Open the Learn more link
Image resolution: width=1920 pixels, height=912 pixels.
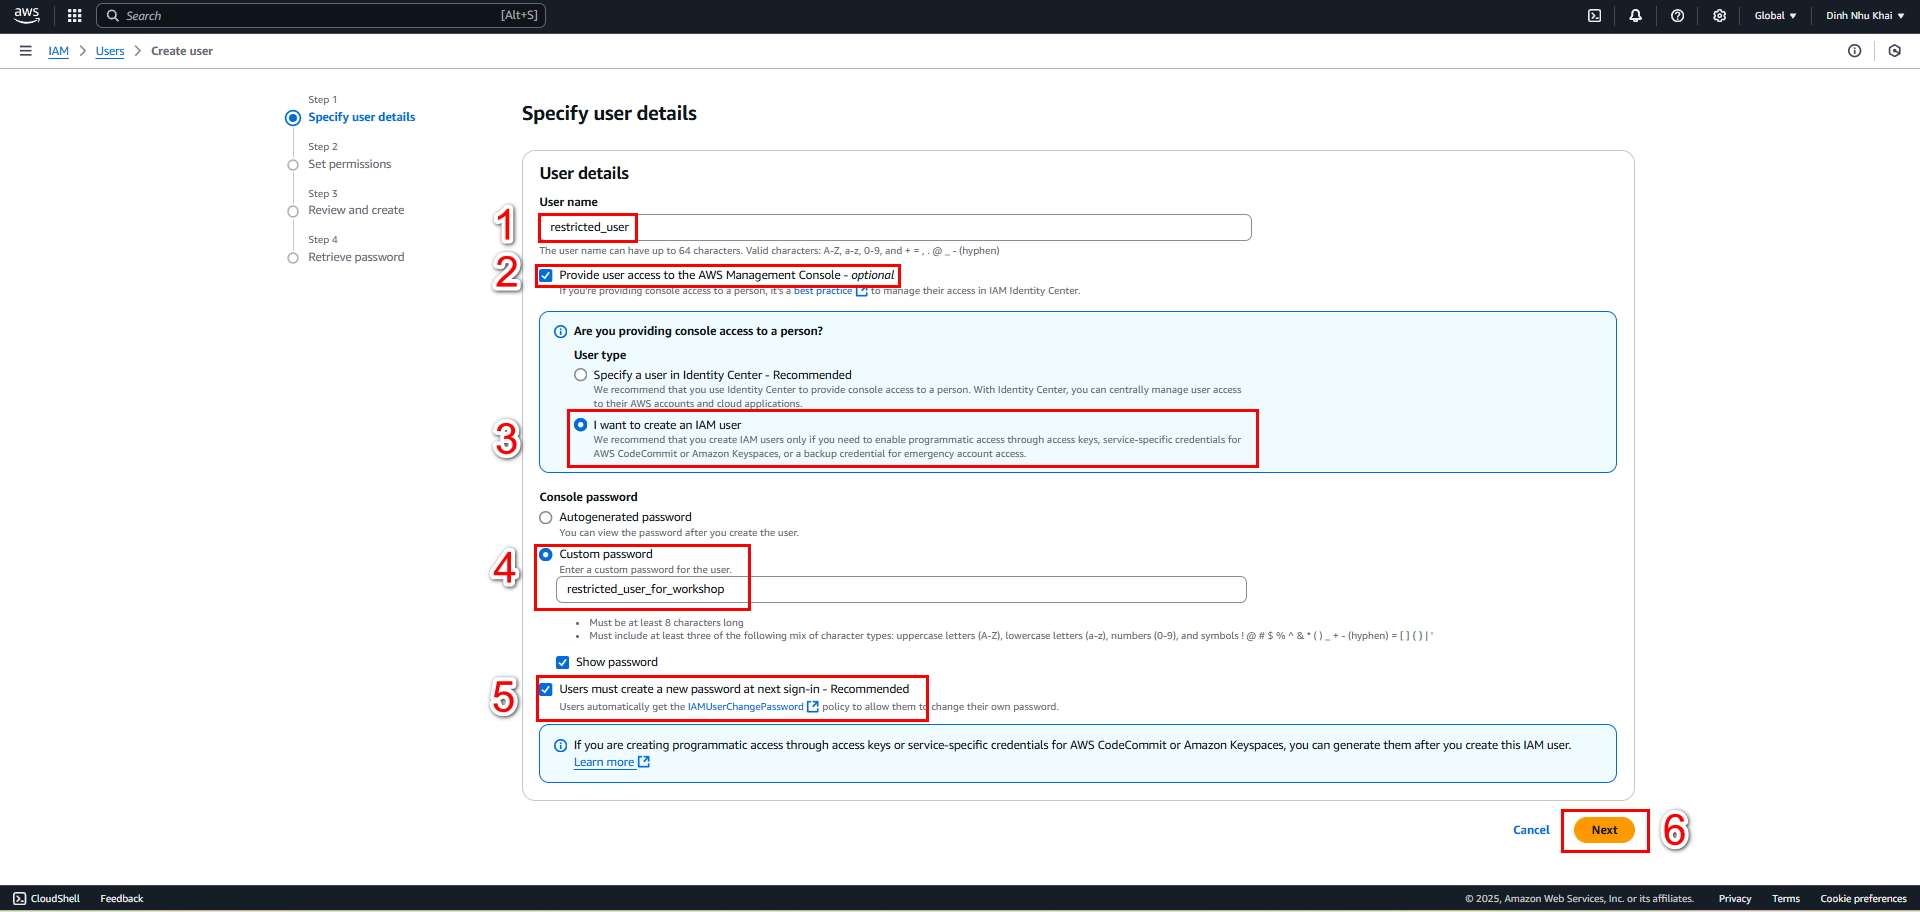coord(604,762)
